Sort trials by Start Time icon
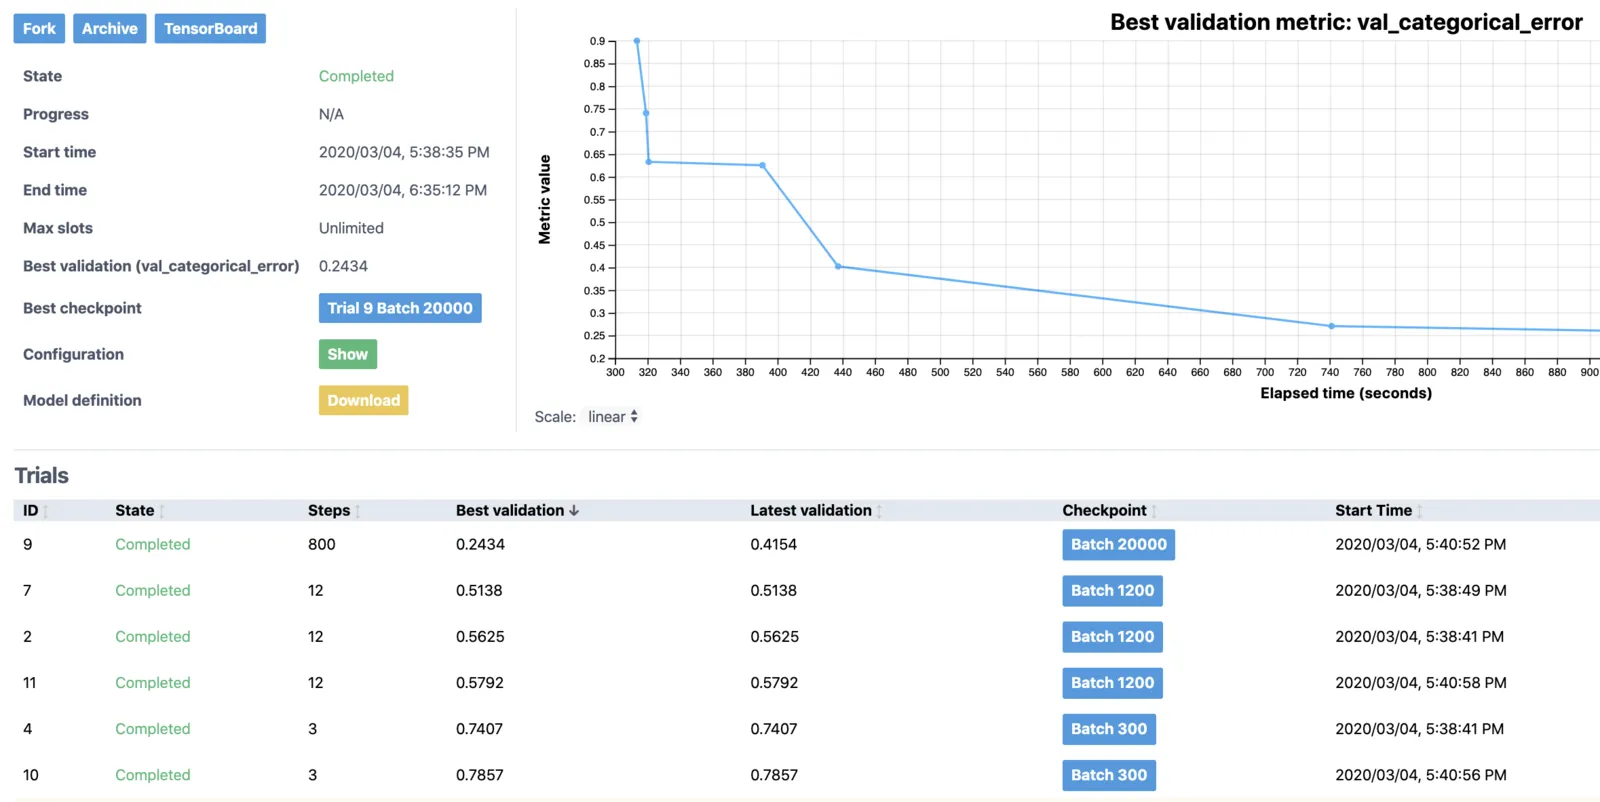The image size is (1600, 802). click(x=1419, y=511)
